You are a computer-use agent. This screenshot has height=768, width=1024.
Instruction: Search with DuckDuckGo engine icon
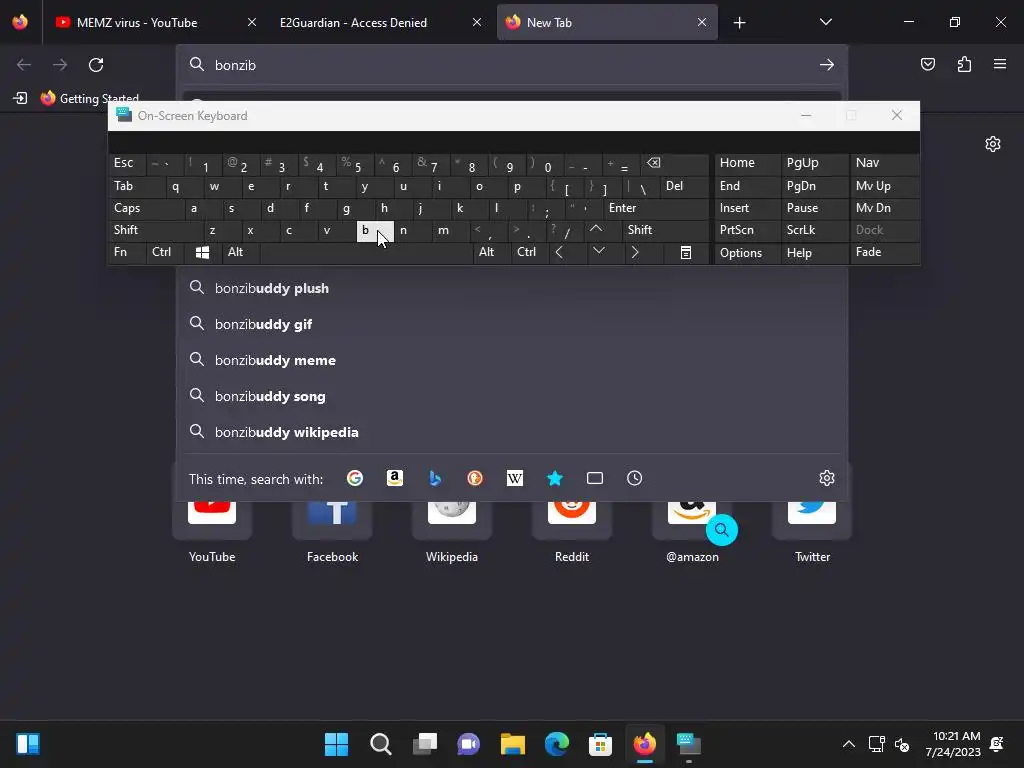tap(475, 479)
